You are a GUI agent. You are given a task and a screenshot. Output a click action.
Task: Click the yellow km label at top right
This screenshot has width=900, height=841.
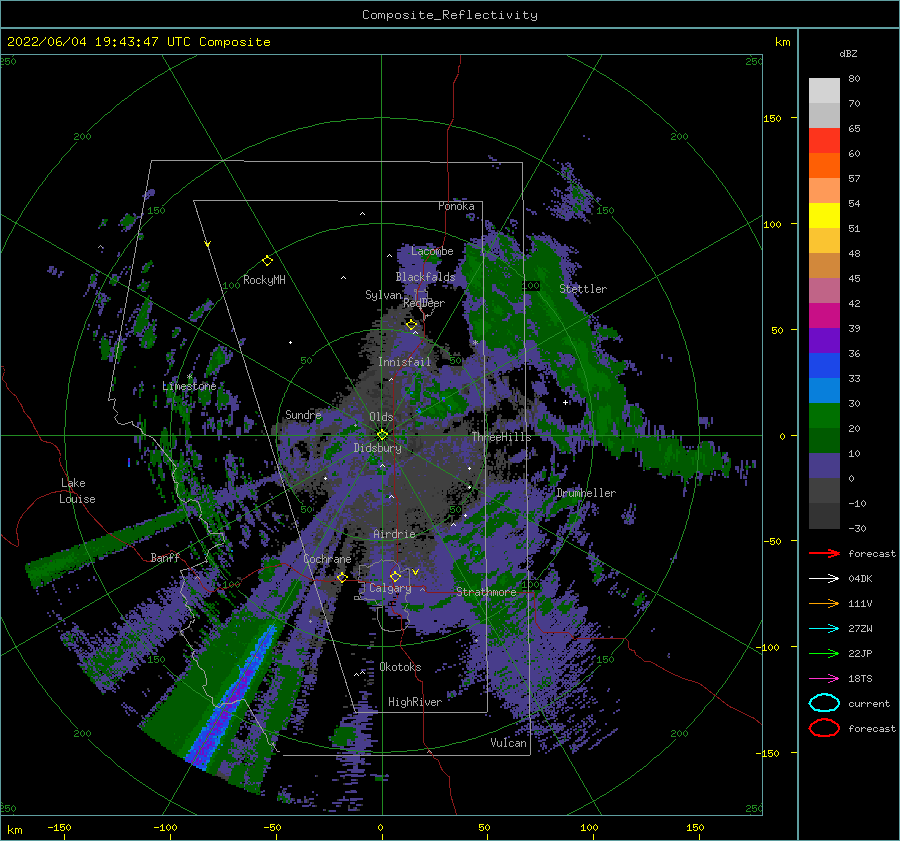(782, 42)
